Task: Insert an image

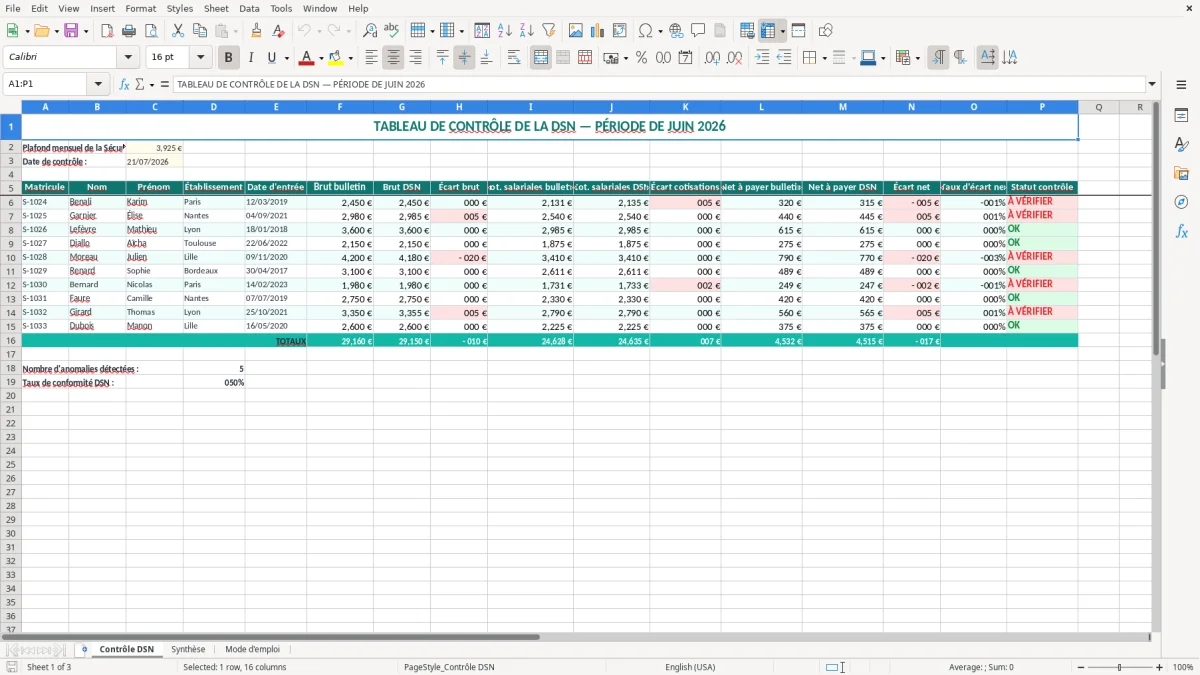Action: click(x=576, y=31)
